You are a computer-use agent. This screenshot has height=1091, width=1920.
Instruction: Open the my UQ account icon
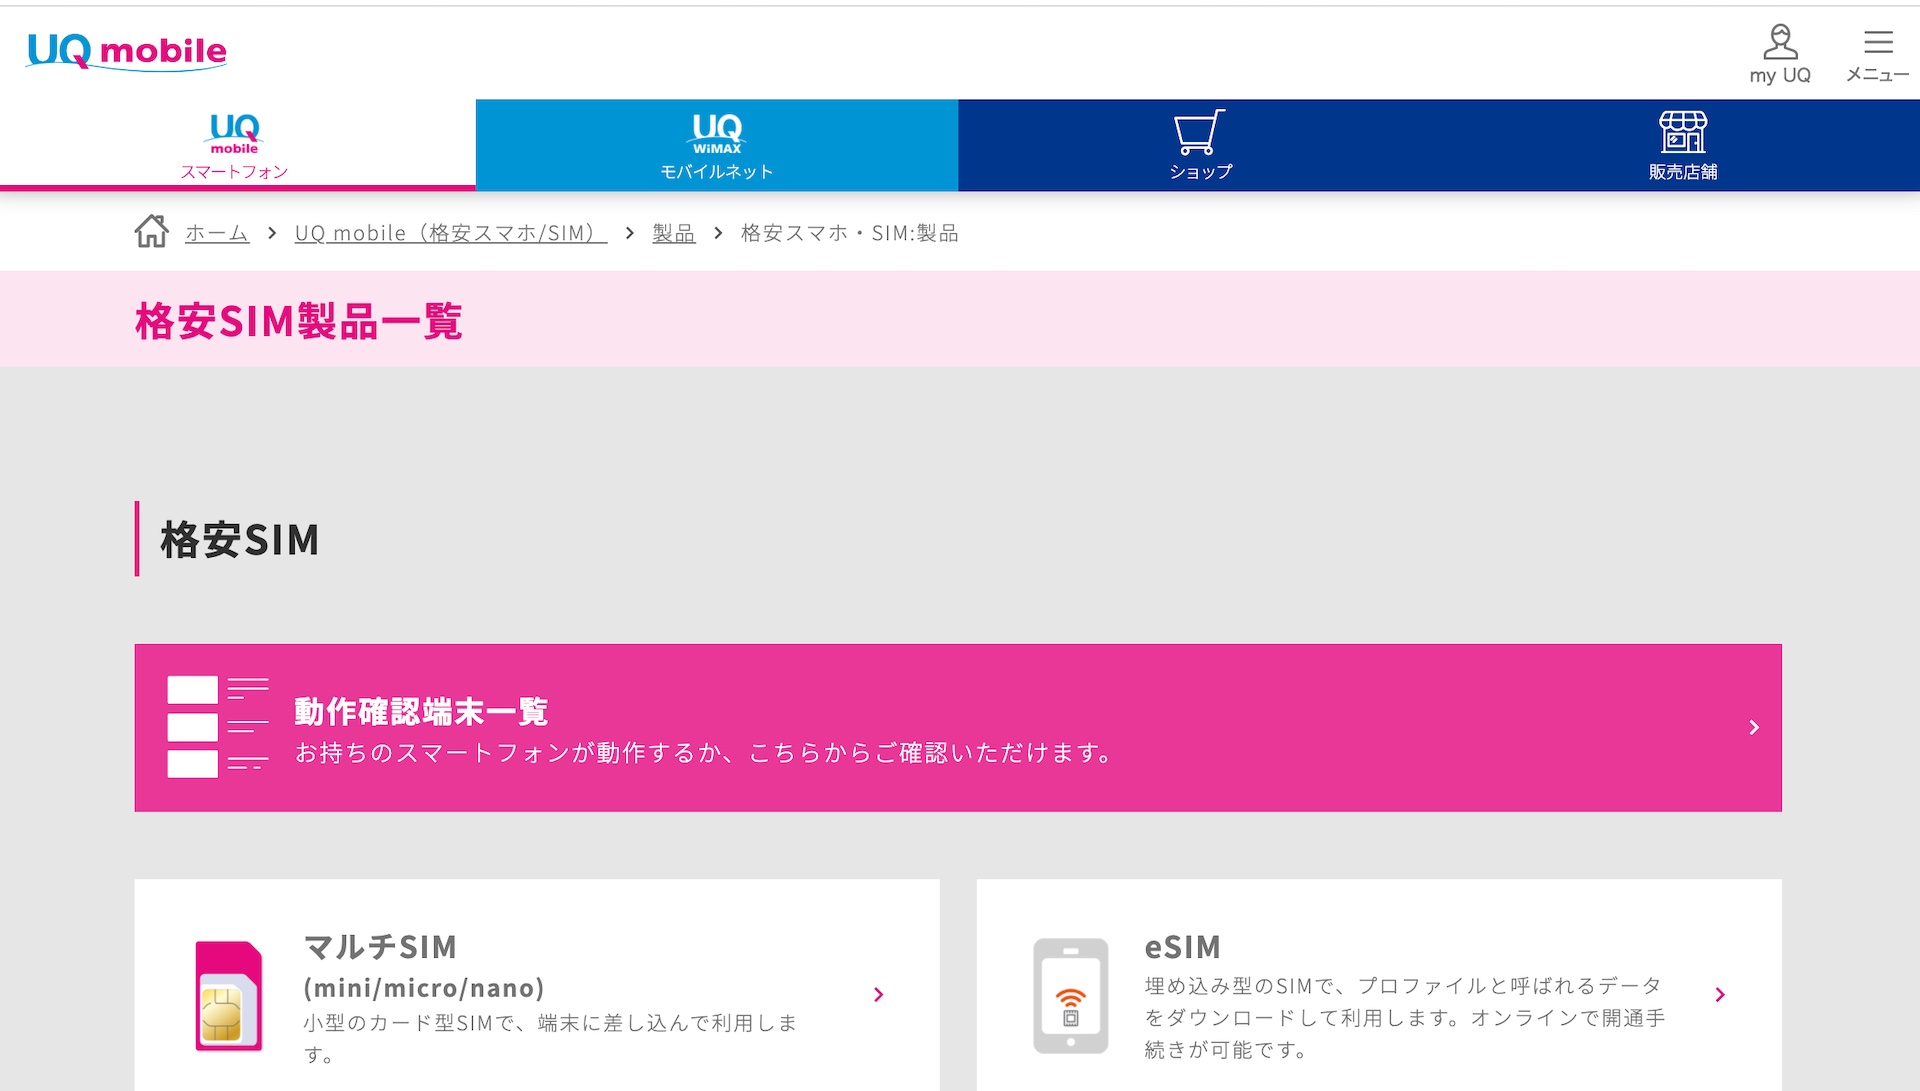click(1779, 44)
